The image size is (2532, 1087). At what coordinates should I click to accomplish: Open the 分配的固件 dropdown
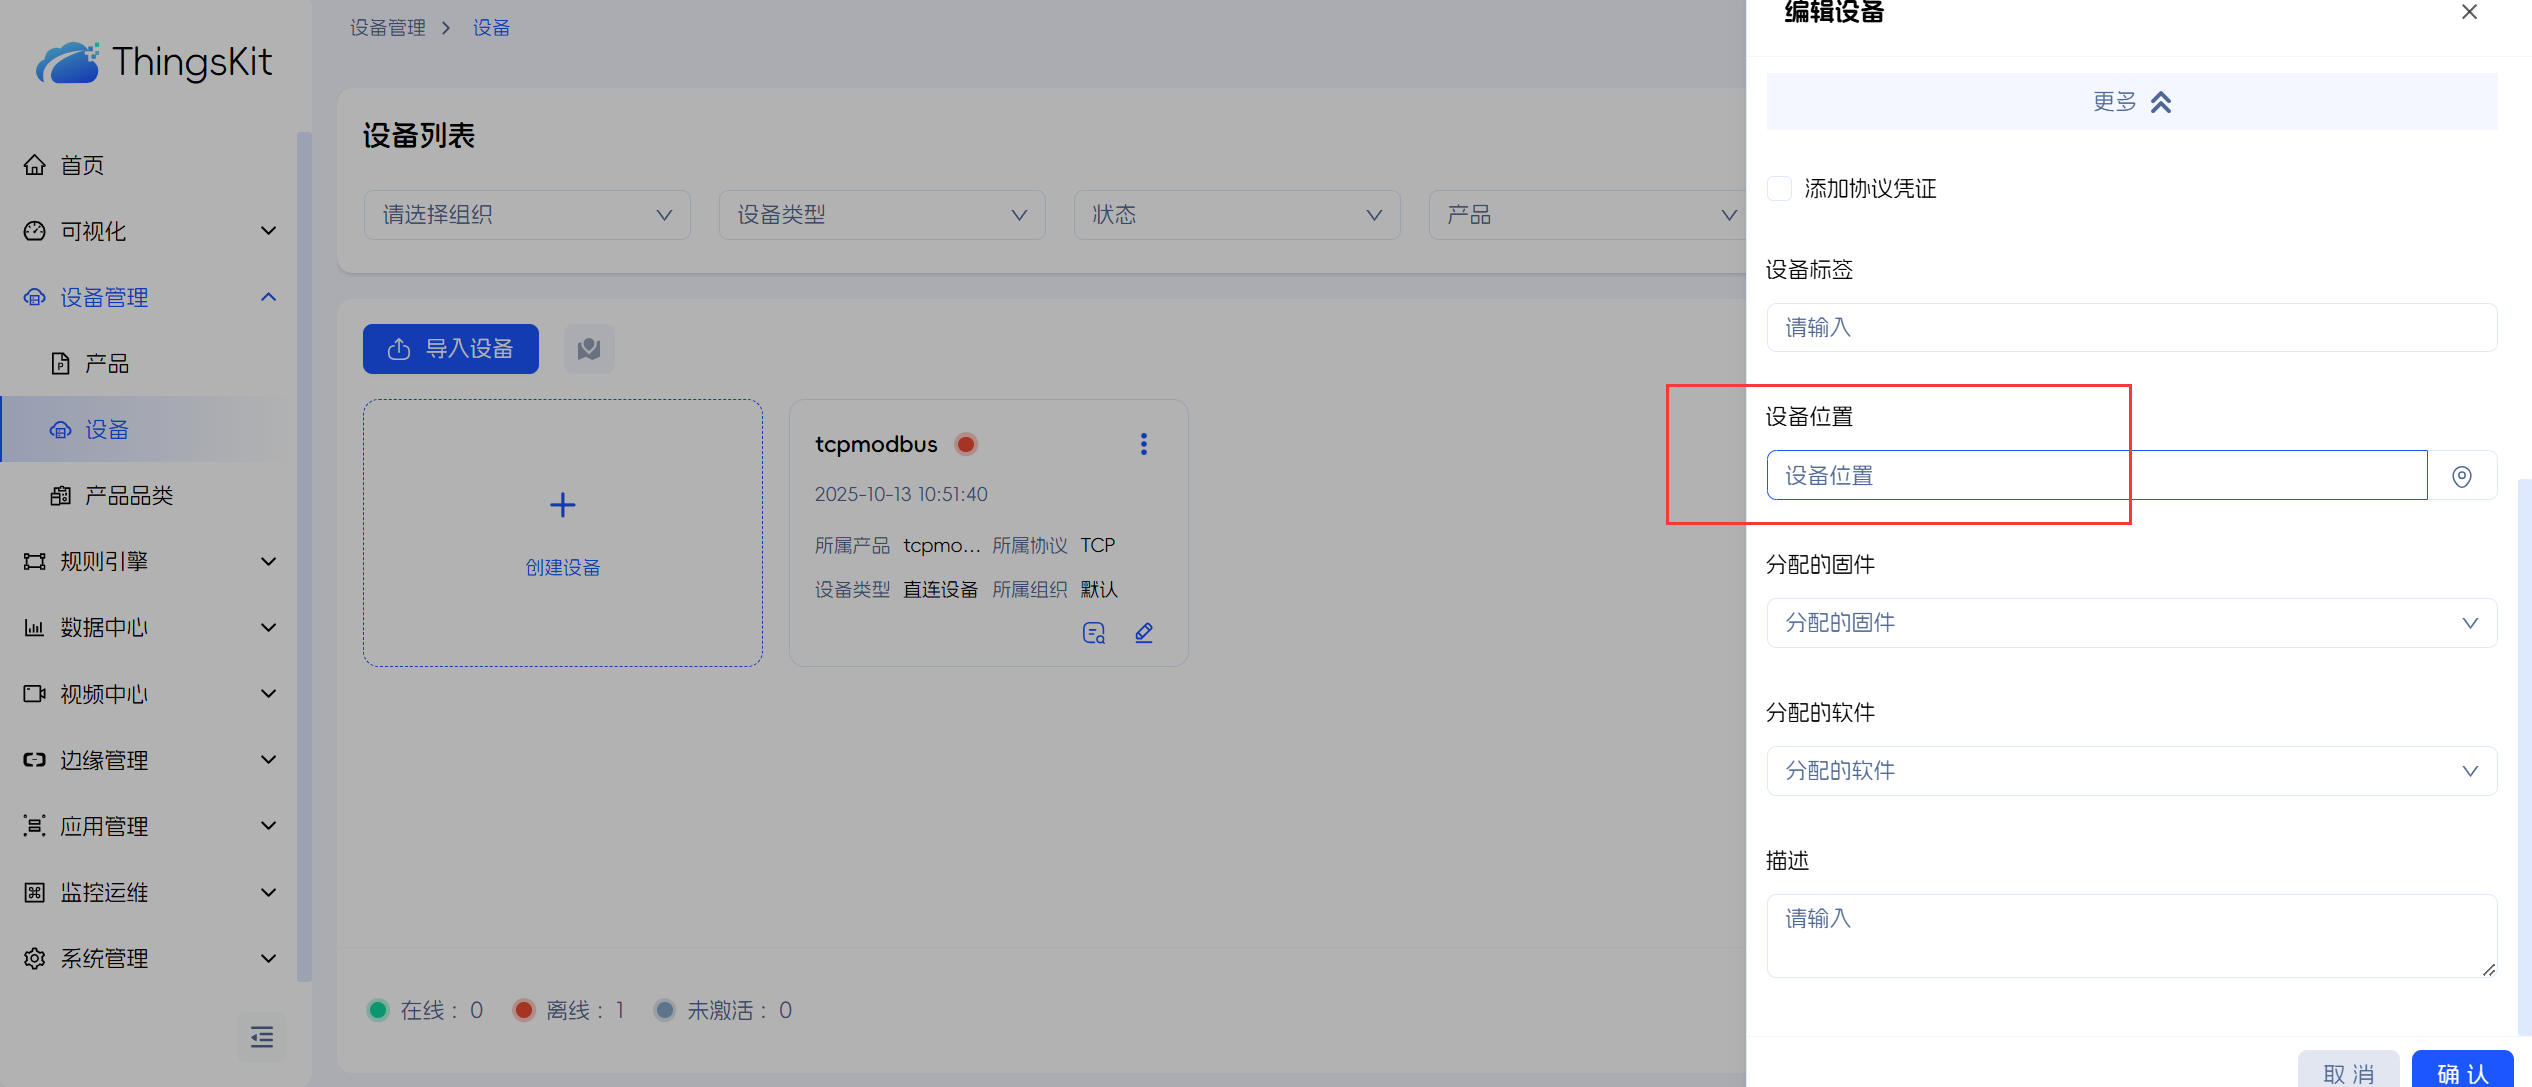(x=2131, y=623)
